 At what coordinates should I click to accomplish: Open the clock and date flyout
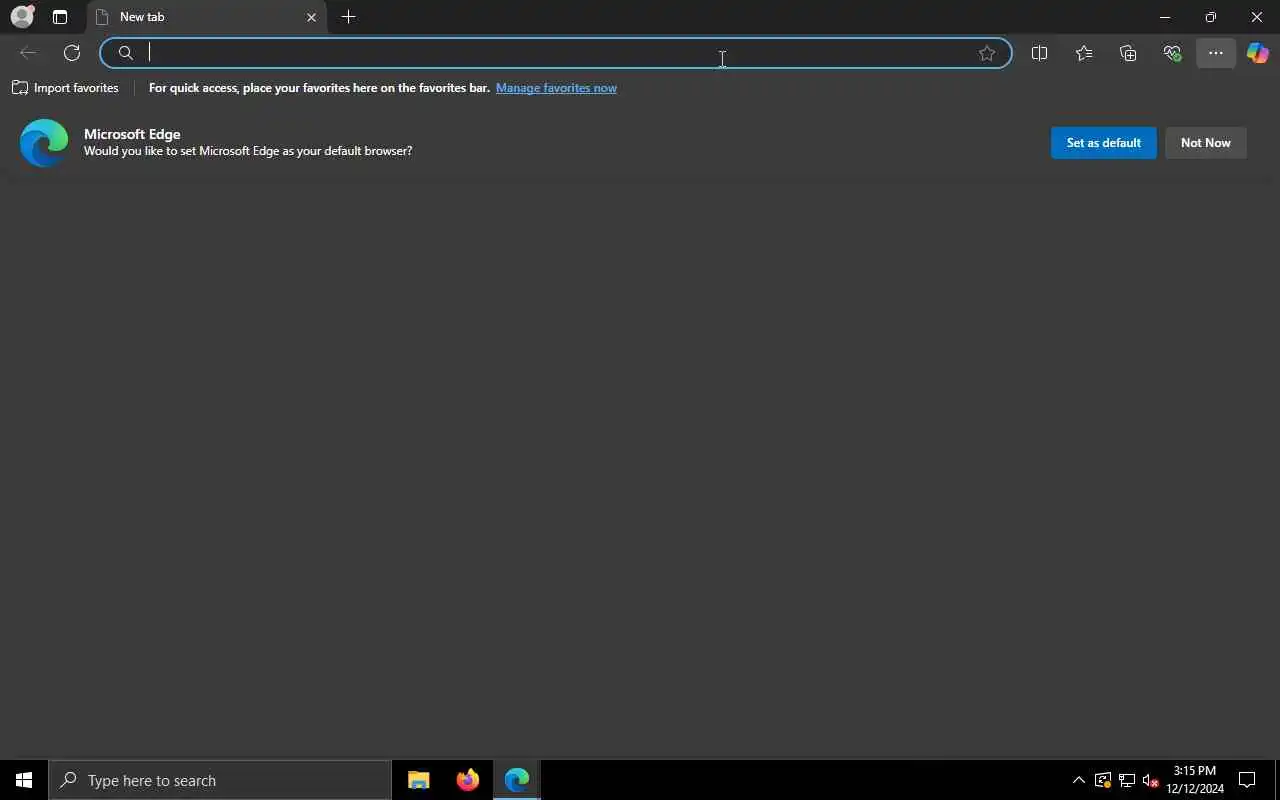pyautogui.click(x=1195, y=780)
